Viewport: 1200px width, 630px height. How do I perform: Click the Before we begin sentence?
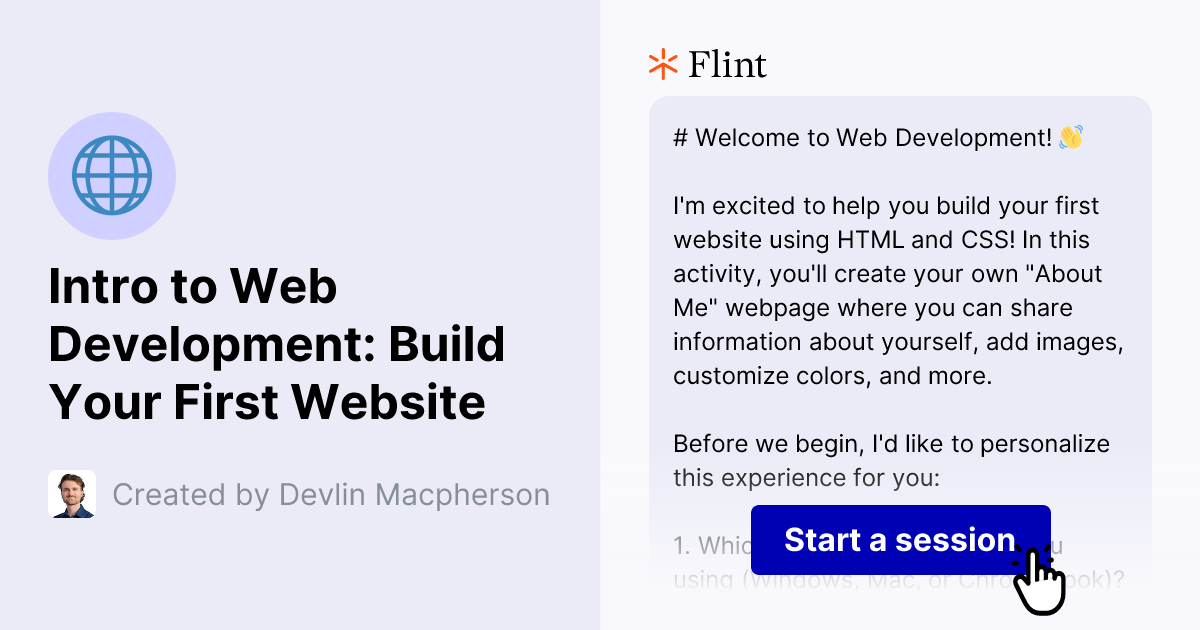click(x=891, y=443)
